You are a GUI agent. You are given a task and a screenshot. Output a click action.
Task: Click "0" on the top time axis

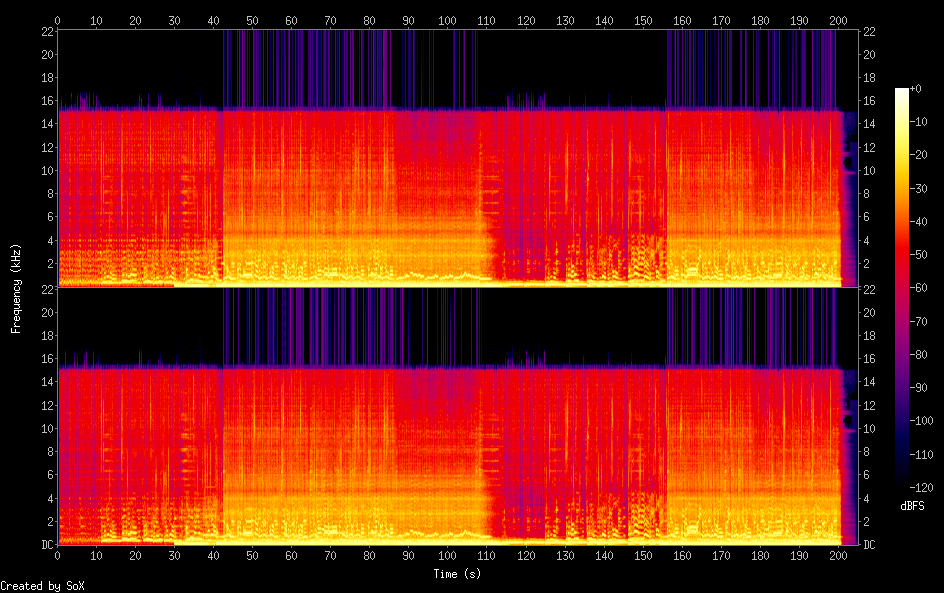point(57,20)
